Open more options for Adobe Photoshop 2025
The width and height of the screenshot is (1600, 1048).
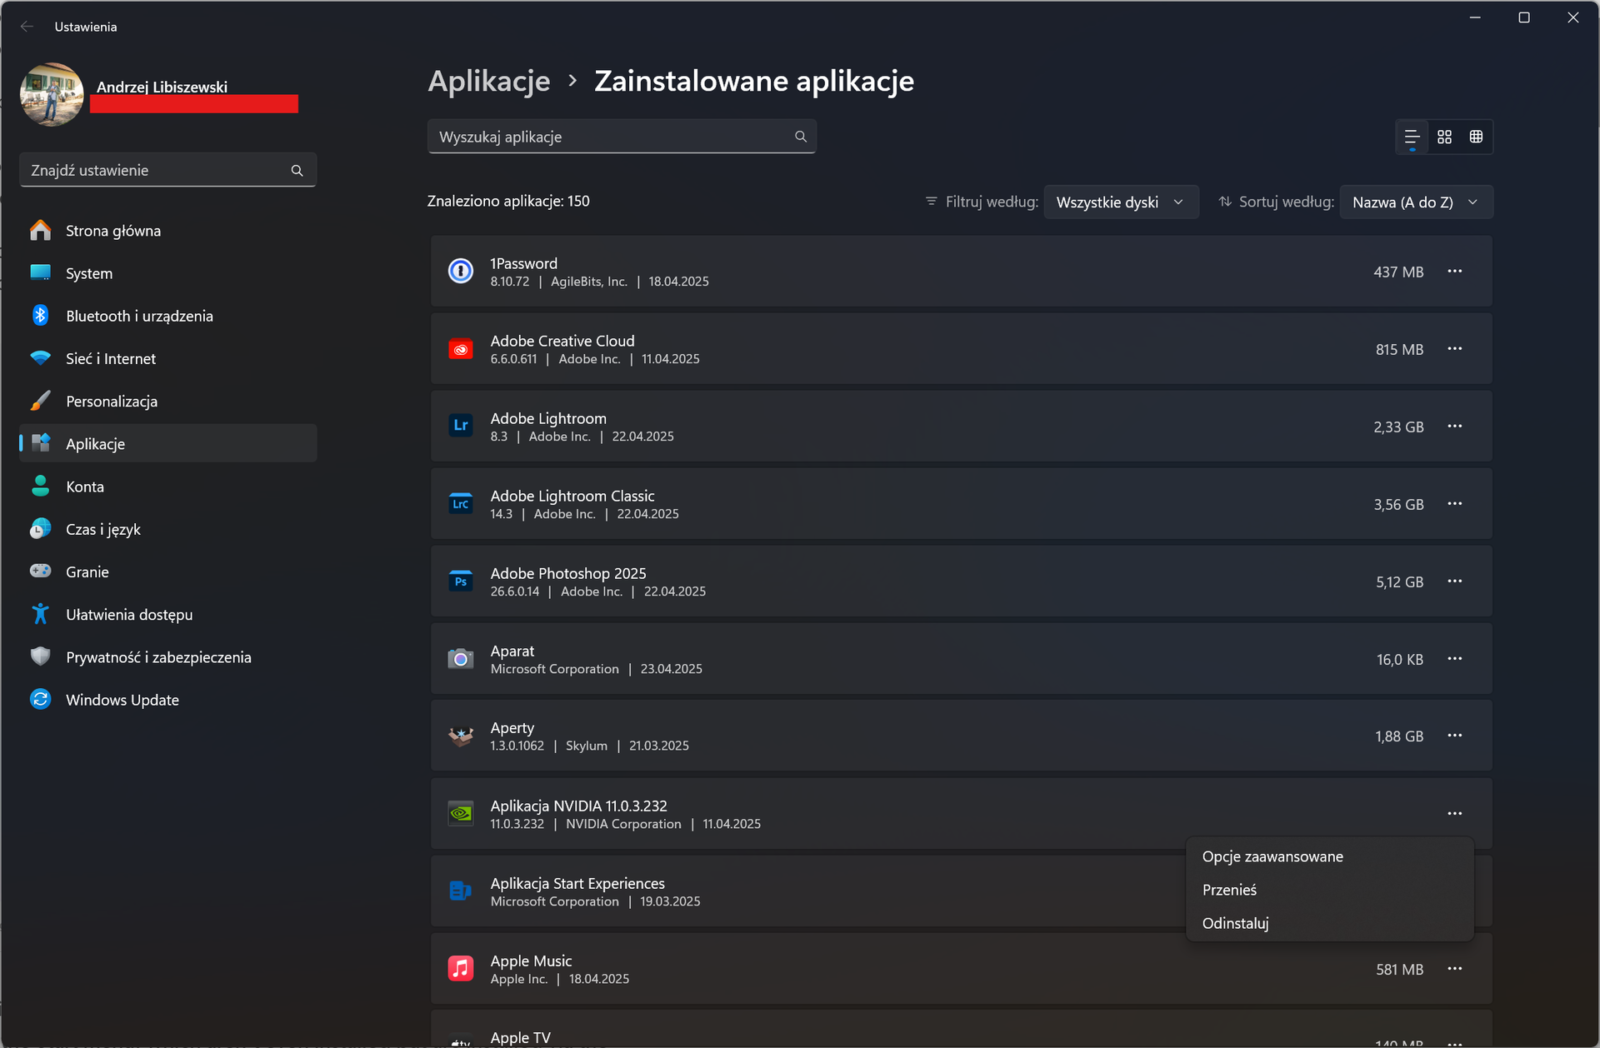click(x=1455, y=581)
